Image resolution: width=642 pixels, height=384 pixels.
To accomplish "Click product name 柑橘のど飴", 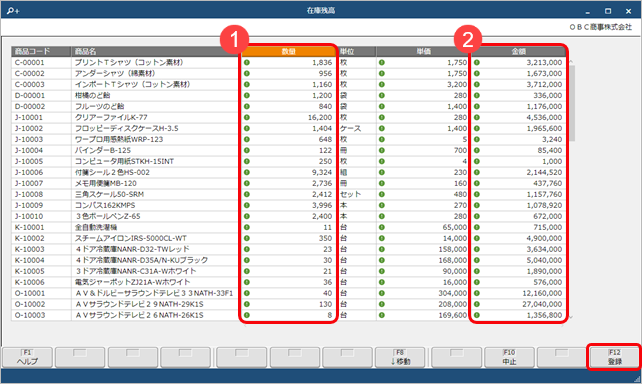I will pyautogui.click(x=93, y=95).
